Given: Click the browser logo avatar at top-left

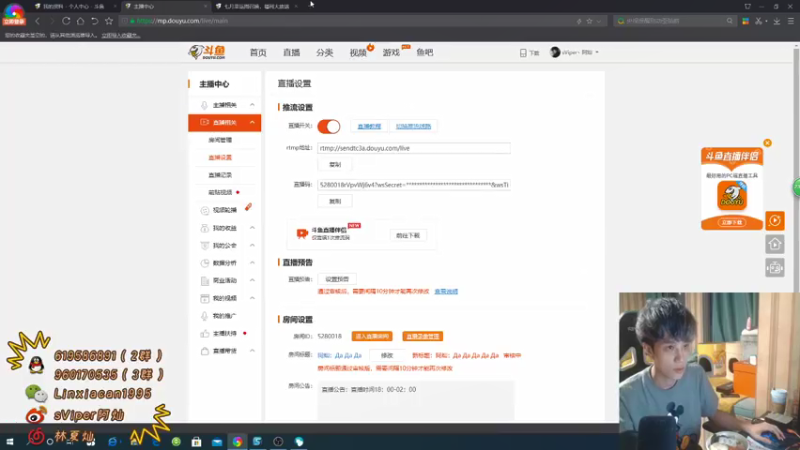Looking at the screenshot, I should pyautogui.click(x=14, y=14).
